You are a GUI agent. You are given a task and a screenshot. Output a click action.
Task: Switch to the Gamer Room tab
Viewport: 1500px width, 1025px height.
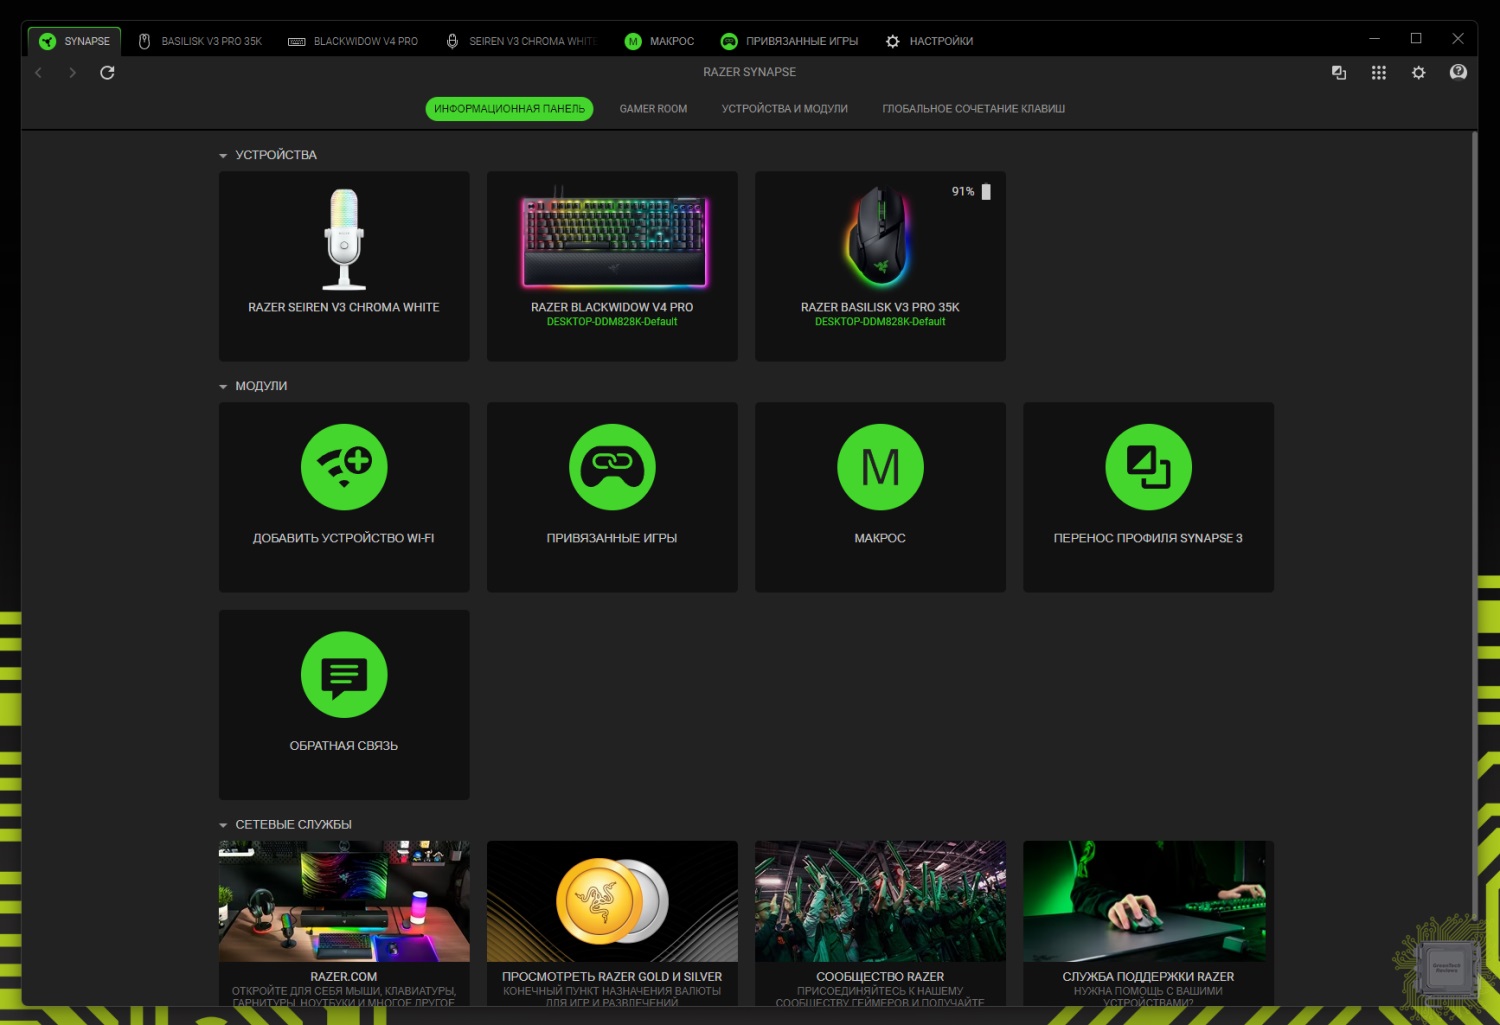[653, 109]
